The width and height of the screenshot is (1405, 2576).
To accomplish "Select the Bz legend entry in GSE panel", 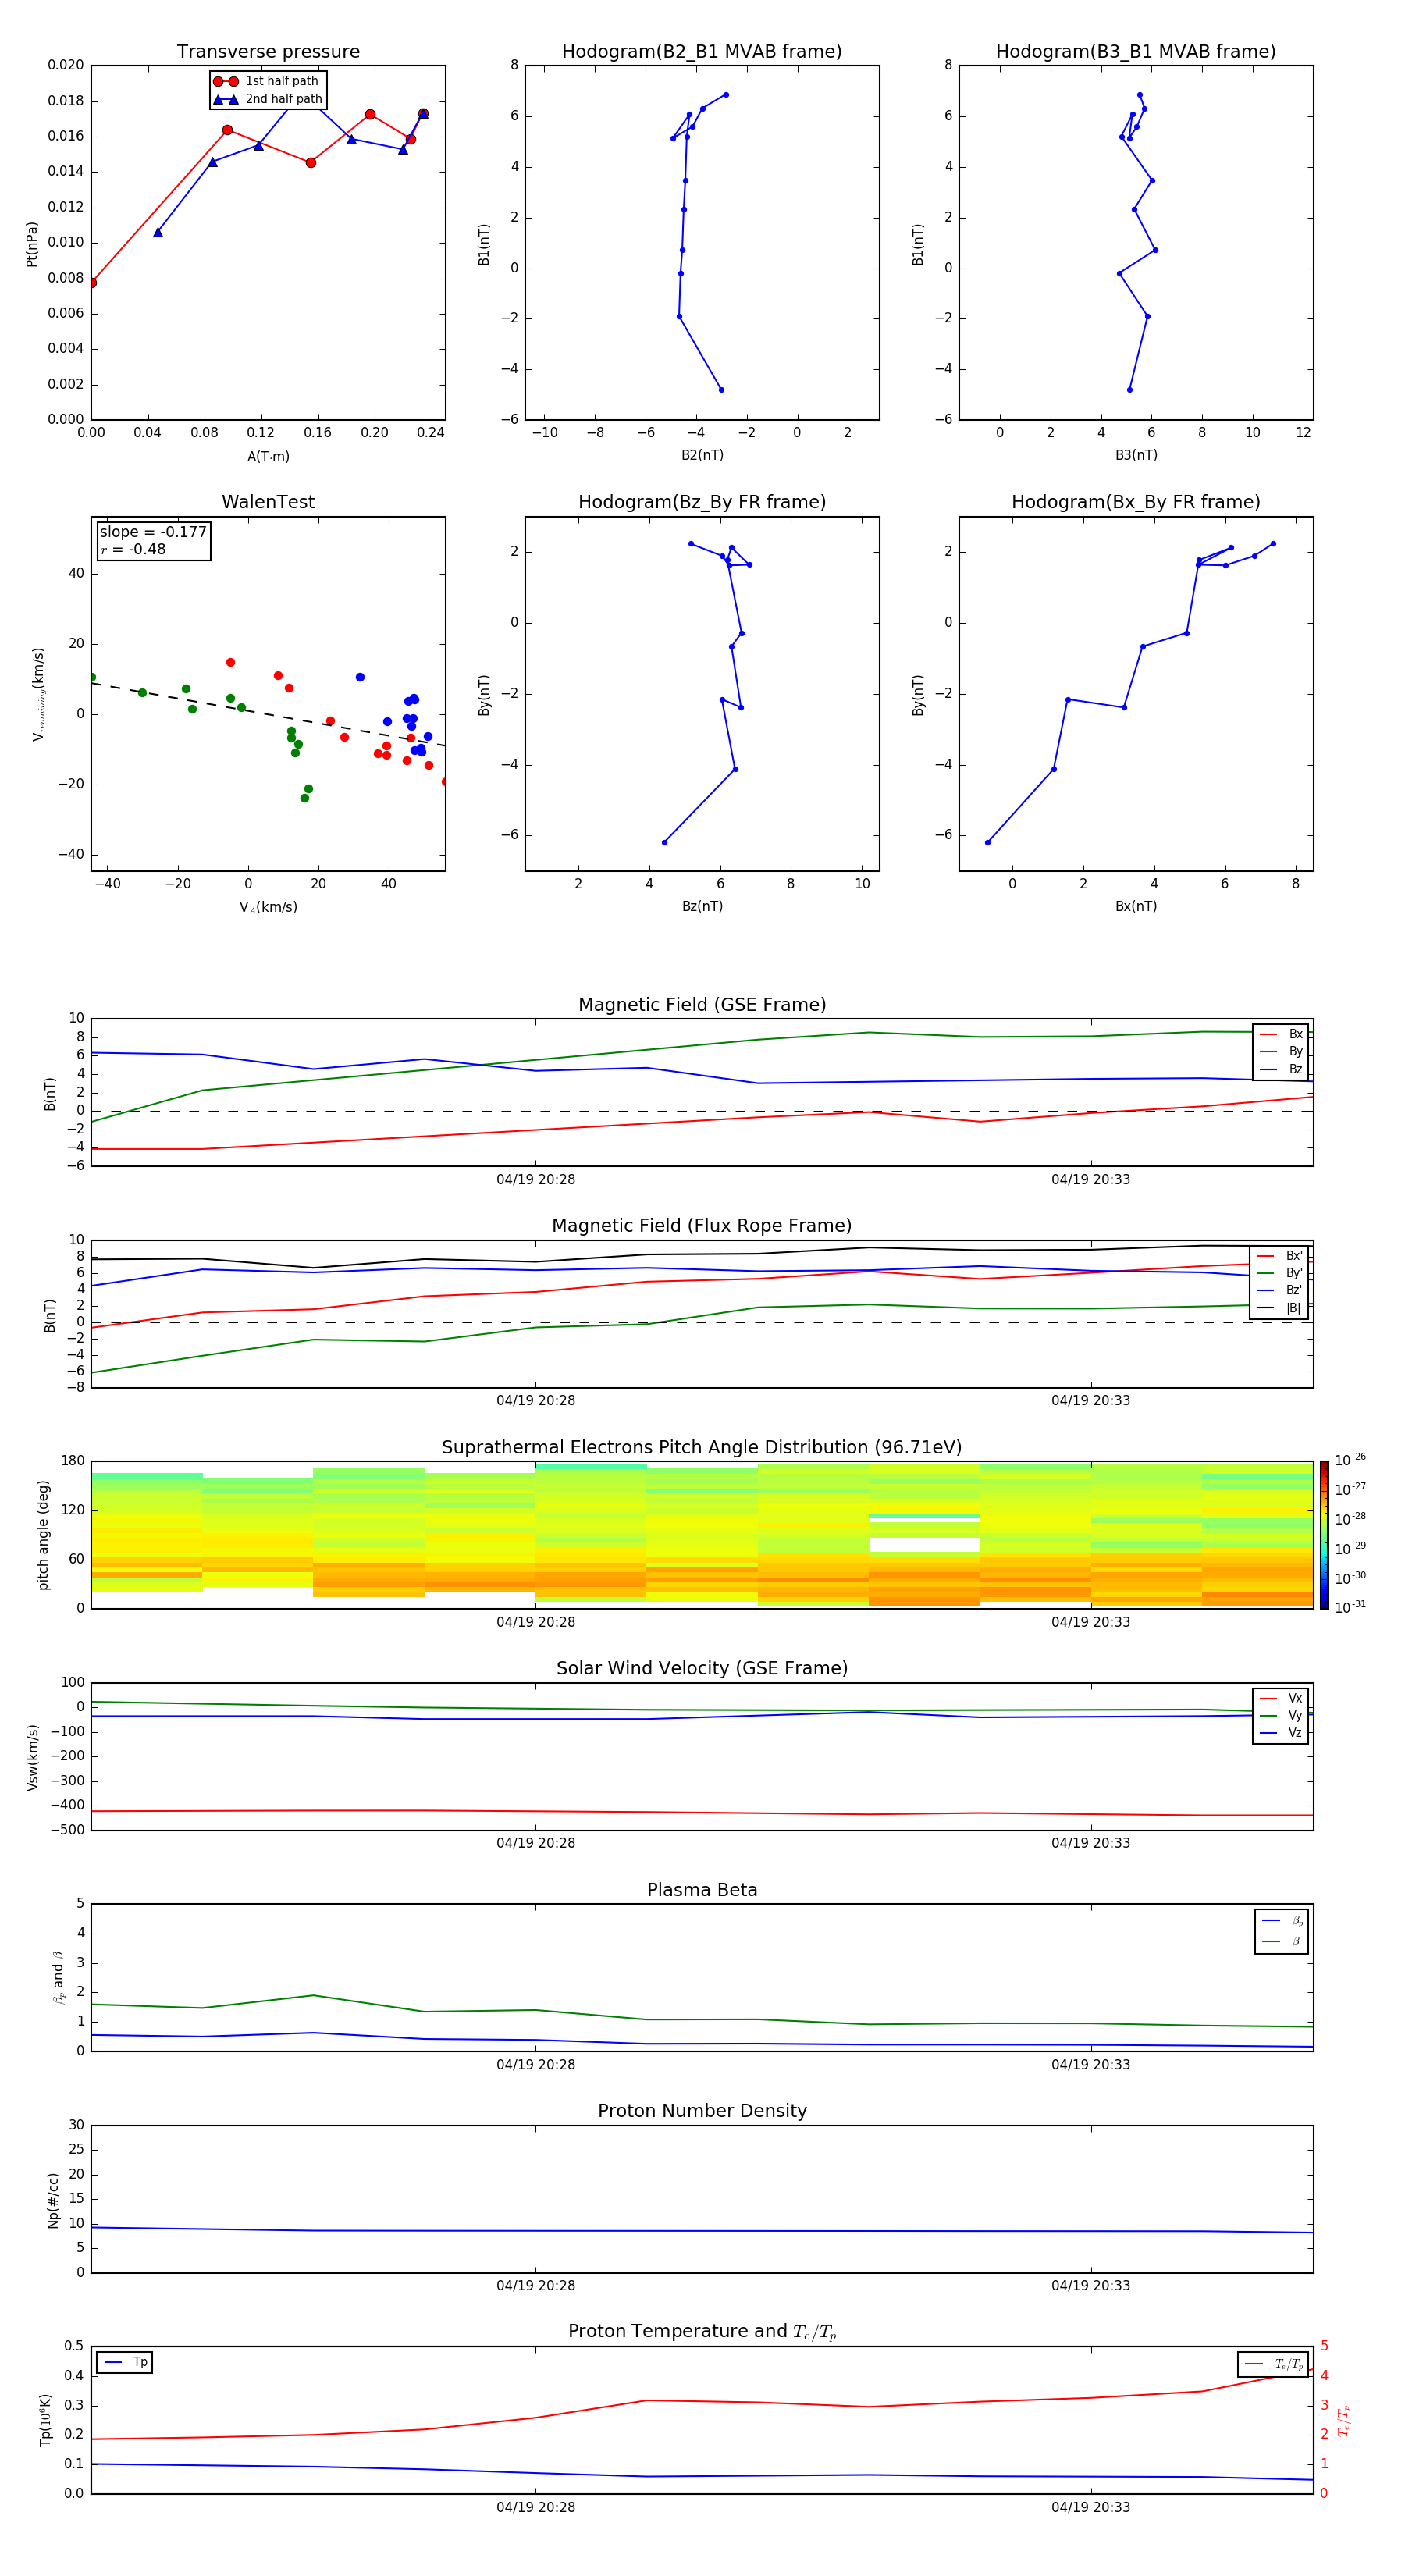I will (x=1281, y=1069).
